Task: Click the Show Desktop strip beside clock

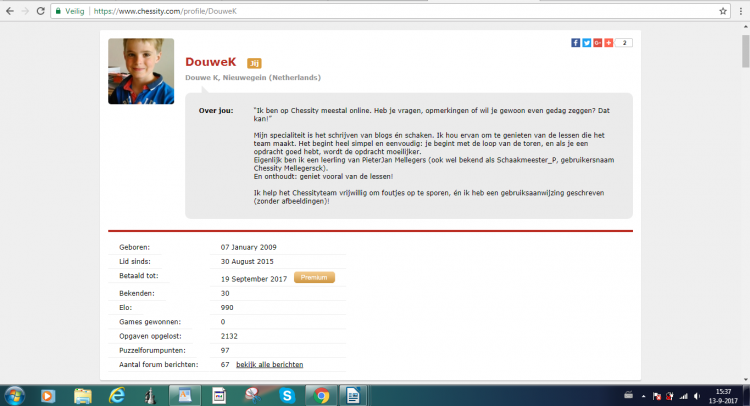Action: [747, 396]
